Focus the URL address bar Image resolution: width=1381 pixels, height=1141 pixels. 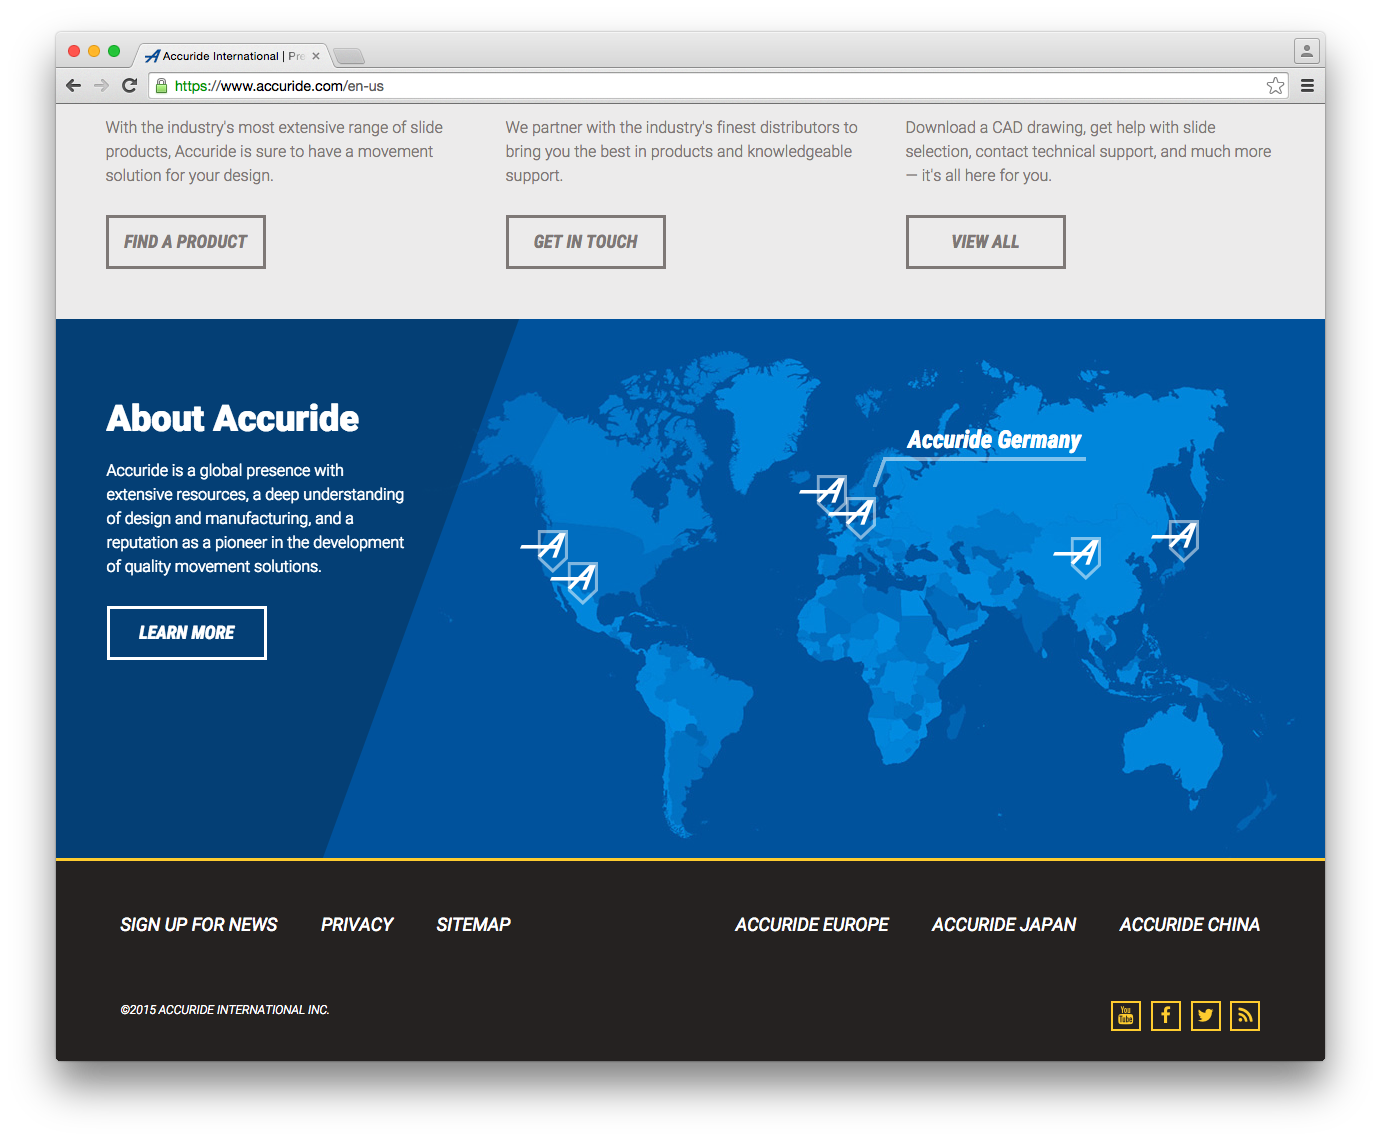click(x=700, y=86)
